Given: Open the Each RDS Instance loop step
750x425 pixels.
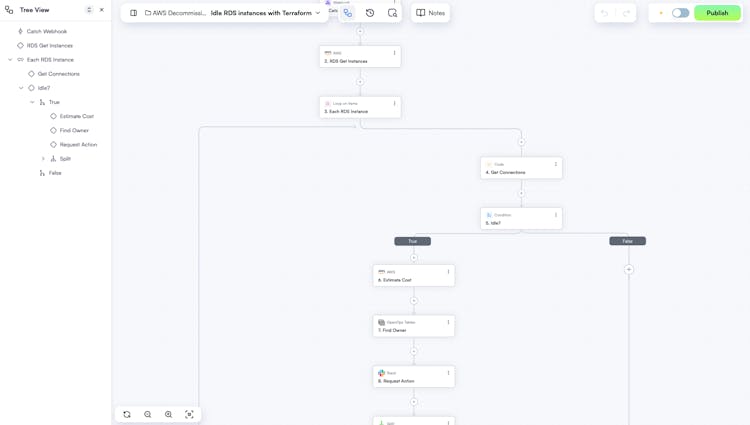Looking at the screenshot, I should click(x=360, y=107).
